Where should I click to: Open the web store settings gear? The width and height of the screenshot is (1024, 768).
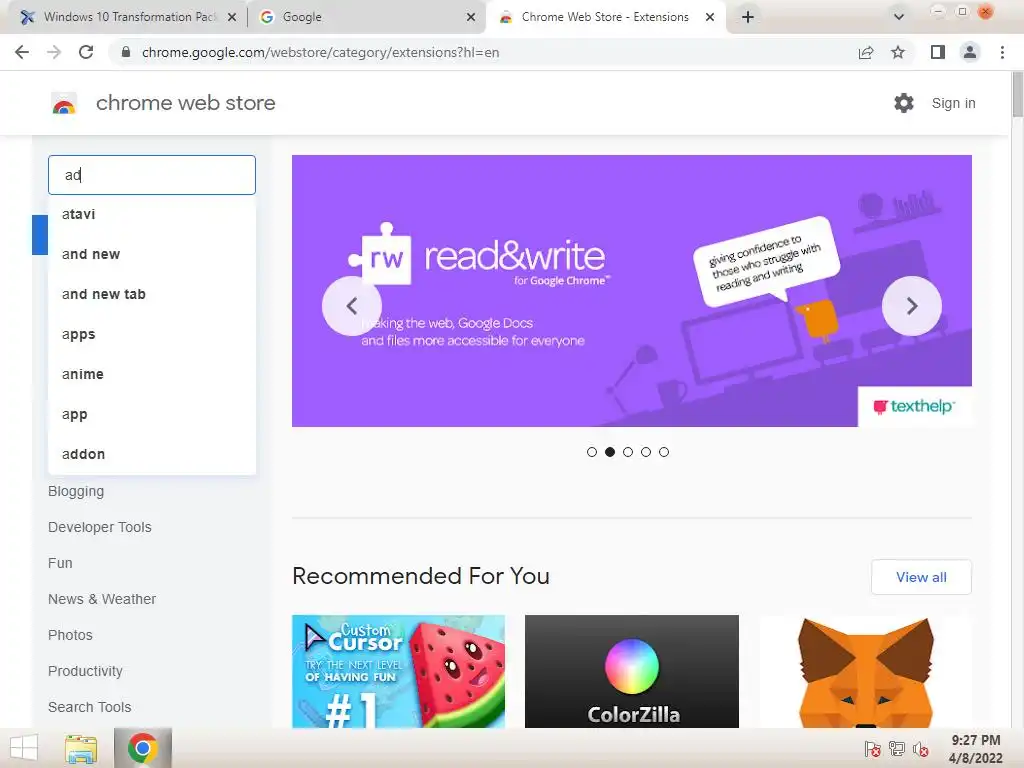point(904,103)
